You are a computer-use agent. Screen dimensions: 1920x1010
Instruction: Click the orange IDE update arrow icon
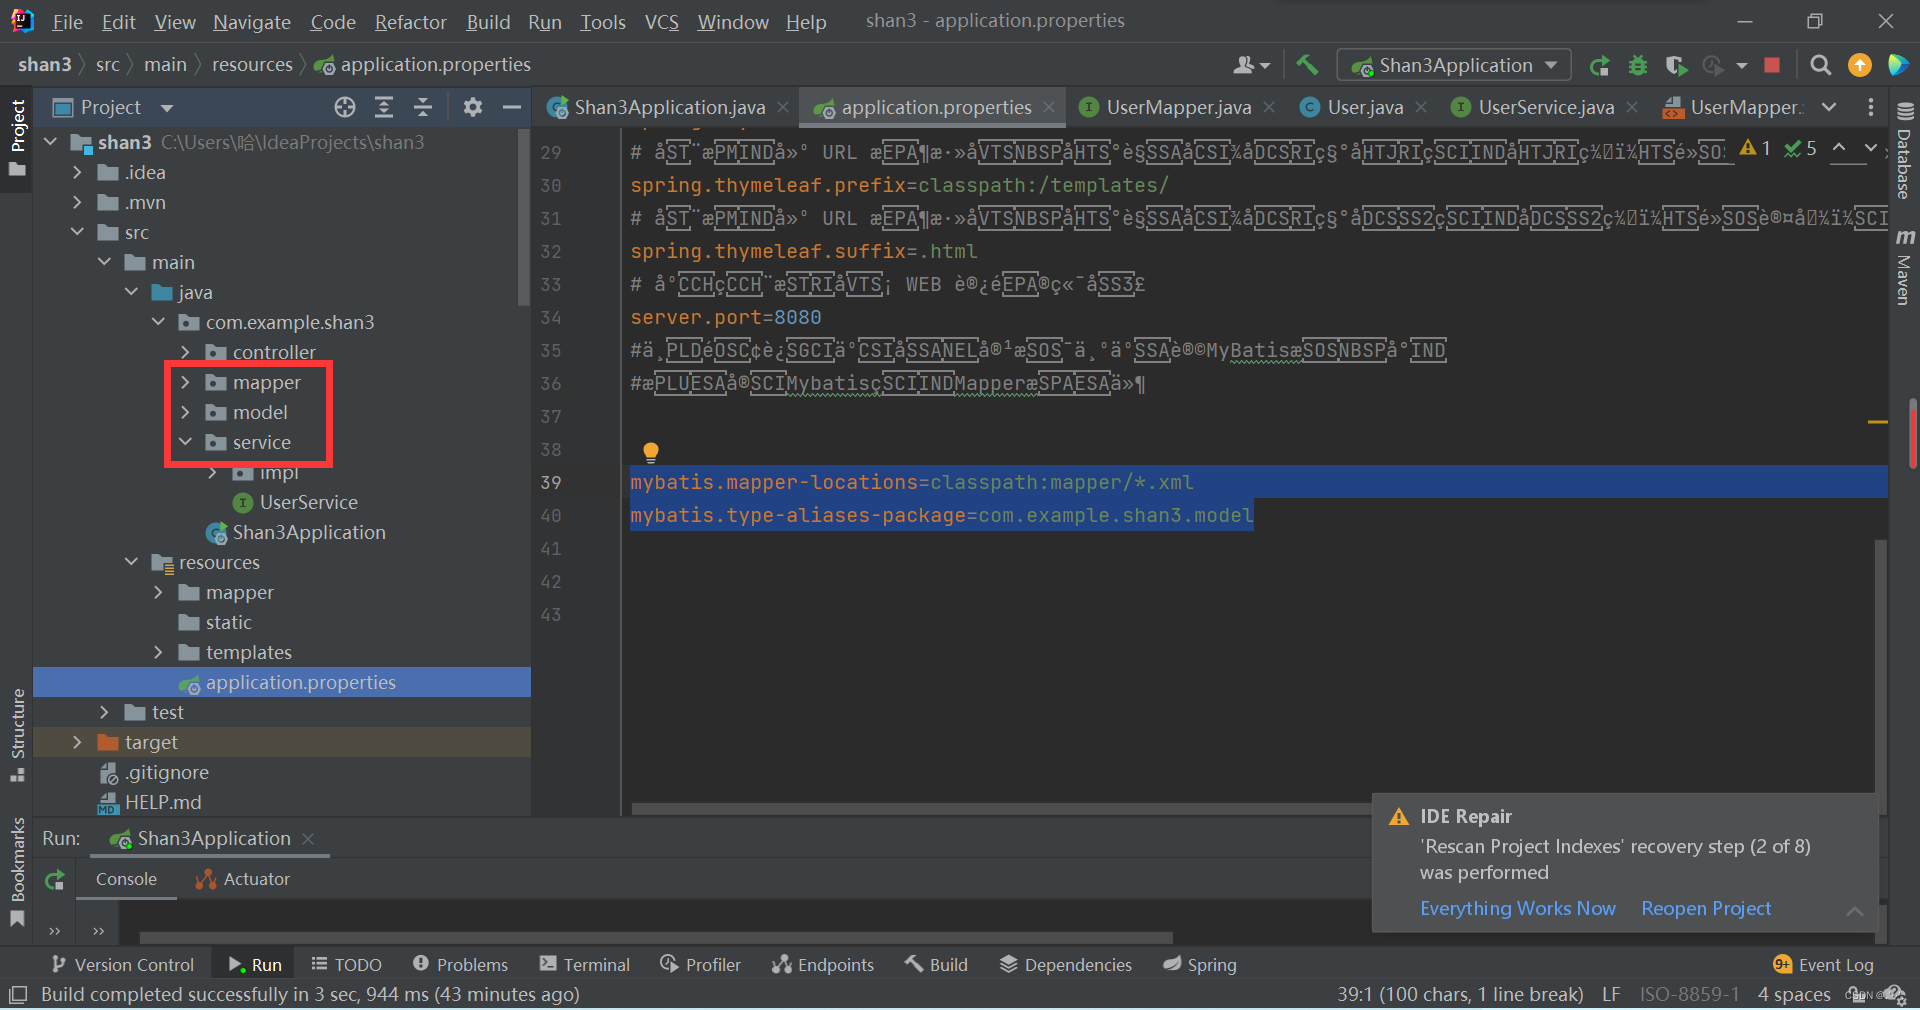(1859, 65)
